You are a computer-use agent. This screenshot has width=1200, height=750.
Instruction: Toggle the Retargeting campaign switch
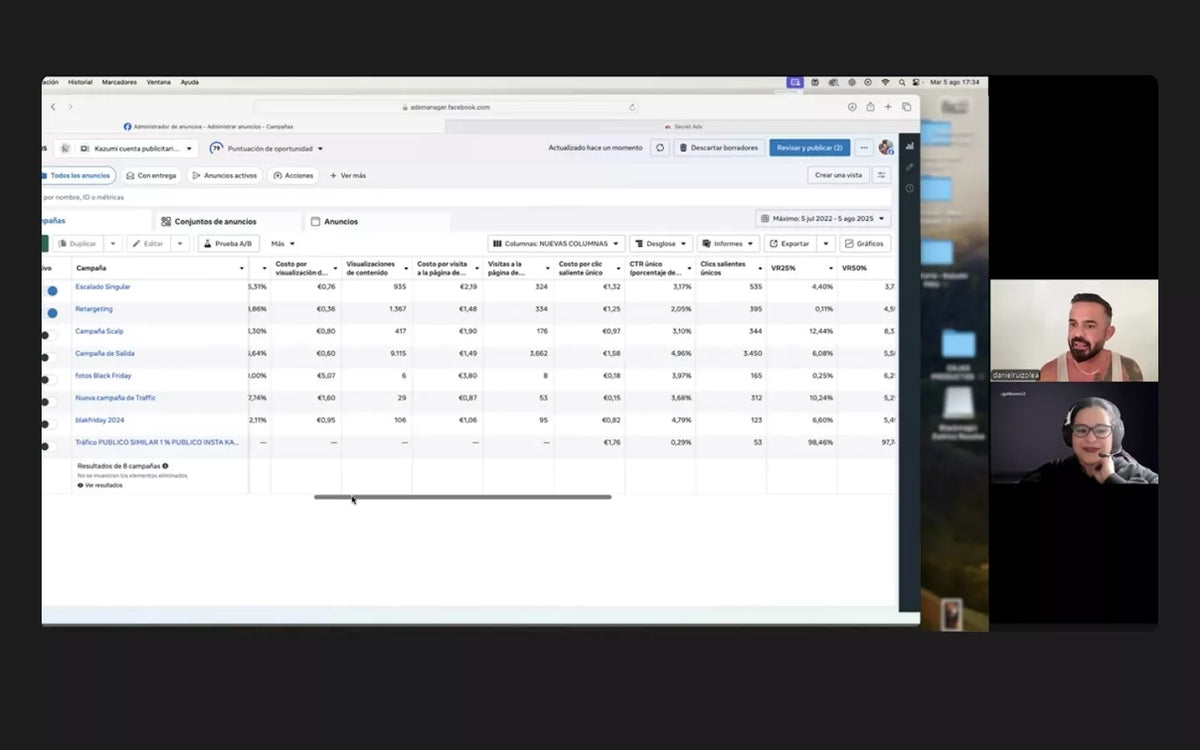tap(49, 312)
